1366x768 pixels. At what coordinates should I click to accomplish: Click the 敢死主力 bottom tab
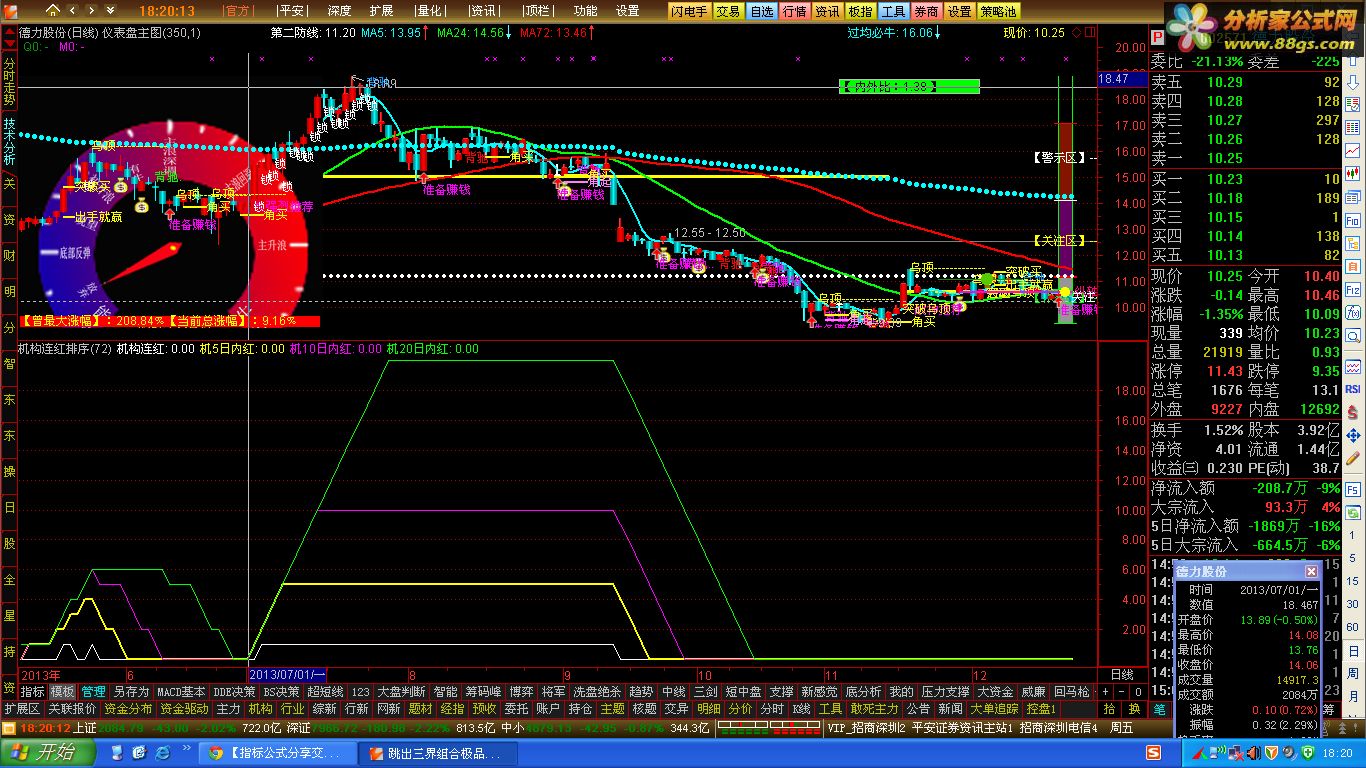(x=874, y=708)
